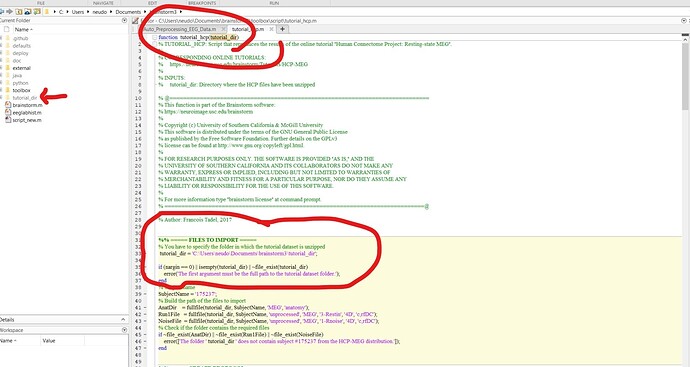
Task: Go up one folder level
Action: click(x=19, y=12)
